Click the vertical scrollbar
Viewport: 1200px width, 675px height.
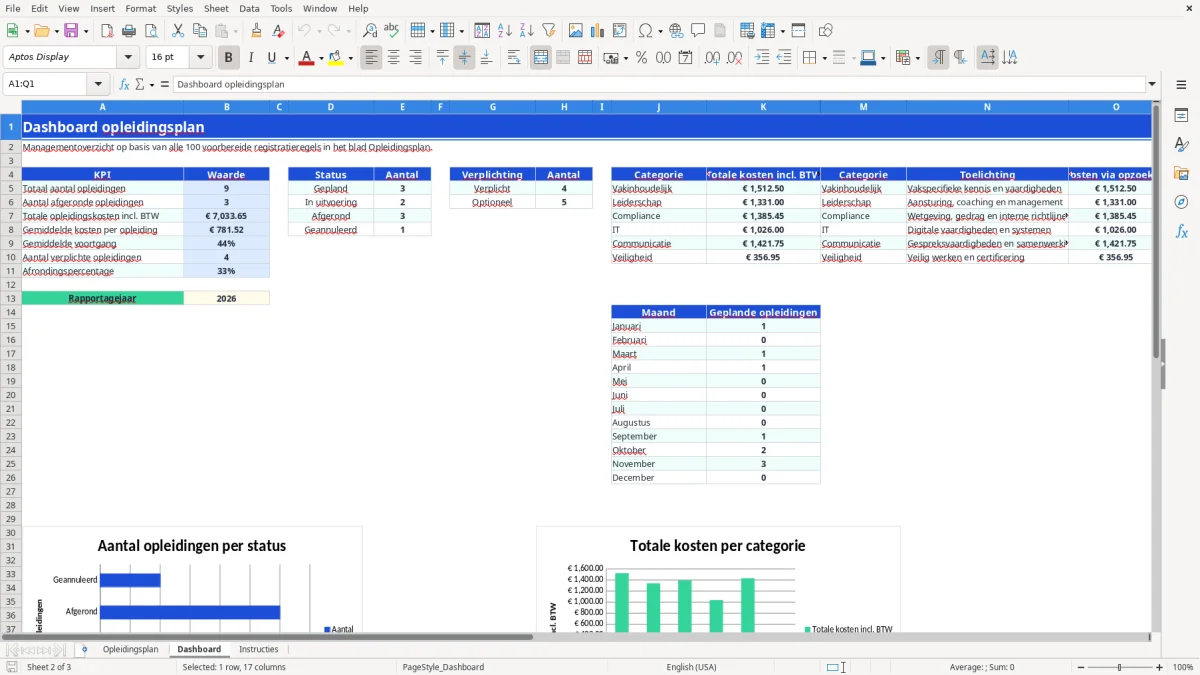(x=1155, y=365)
